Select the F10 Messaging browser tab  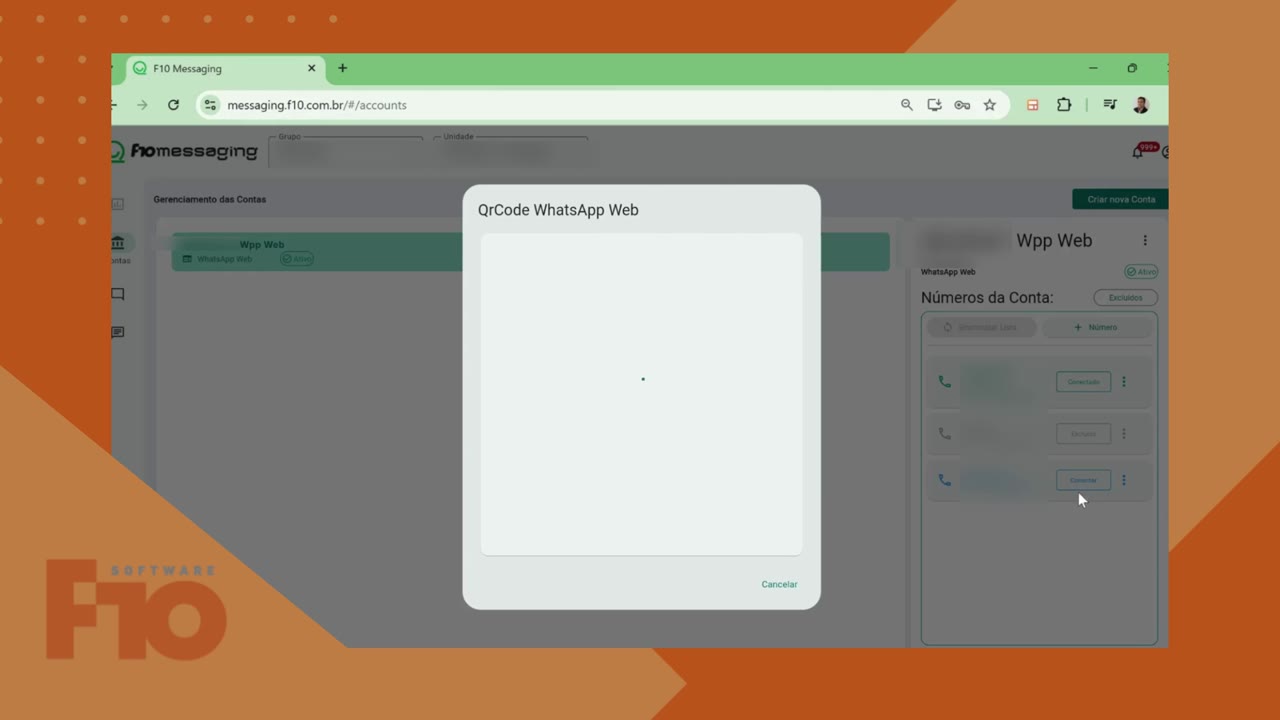(224, 69)
